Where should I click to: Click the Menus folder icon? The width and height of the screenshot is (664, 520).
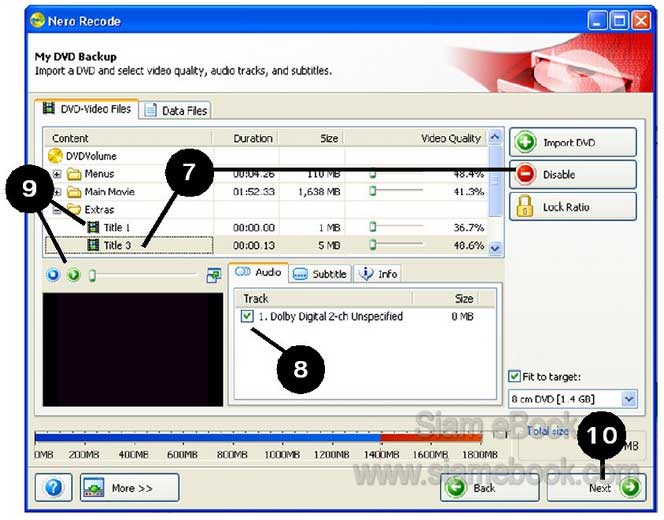click(x=75, y=174)
